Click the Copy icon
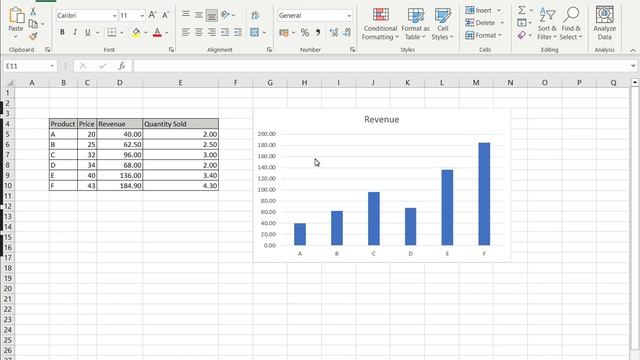Screen dimensions: 640x360 click(33, 24)
